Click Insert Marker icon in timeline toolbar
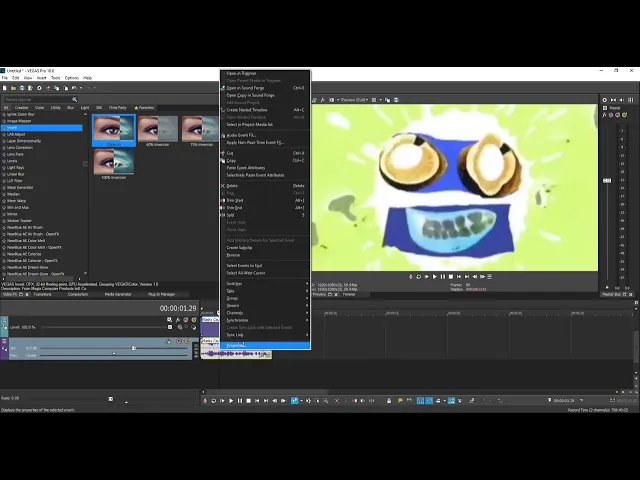The height and width of the screenshot is (480, 640). [x=400, y=401]
